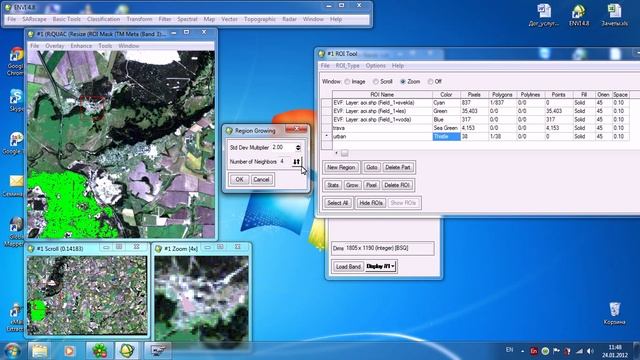This screenshot has width=640, height=360.
Task: Open the Tools menu in image window
Action: 105,46
